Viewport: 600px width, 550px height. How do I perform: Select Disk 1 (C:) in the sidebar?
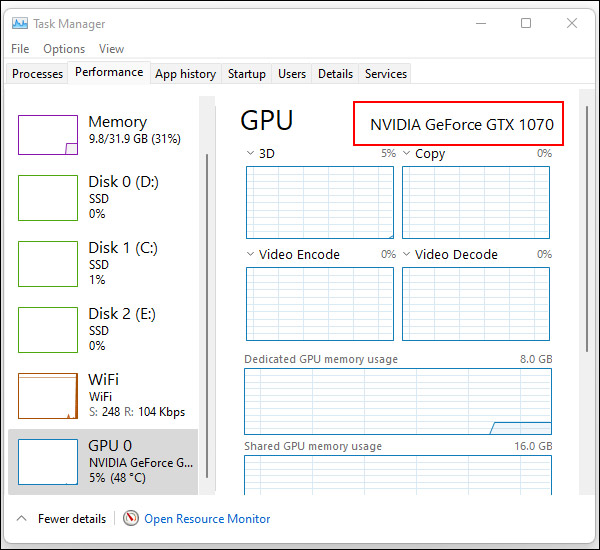click(103, 264)
